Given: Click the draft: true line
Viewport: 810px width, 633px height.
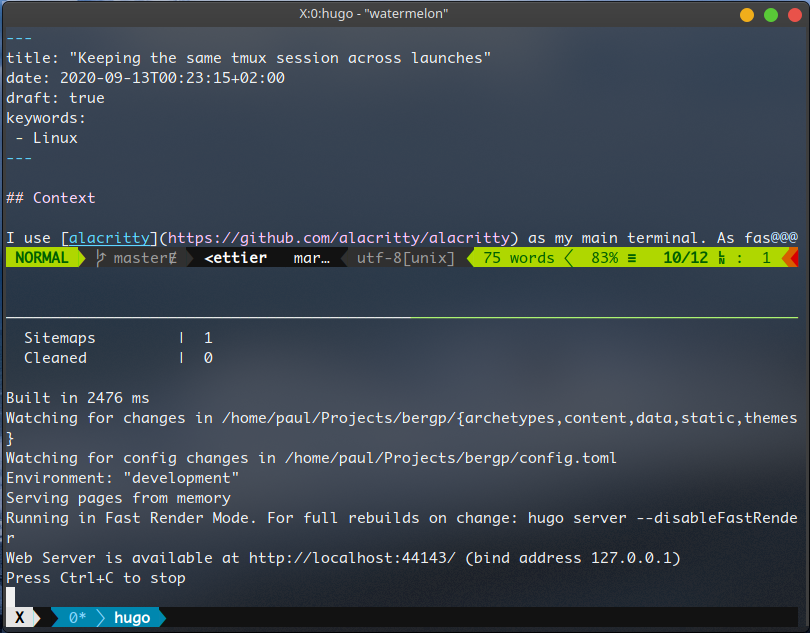Looking at the screenshot, I should [55, 98].
